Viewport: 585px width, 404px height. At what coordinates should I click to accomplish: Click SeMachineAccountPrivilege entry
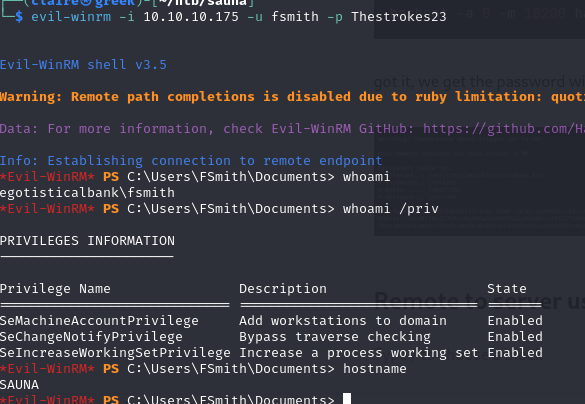(x=99, y=321)
